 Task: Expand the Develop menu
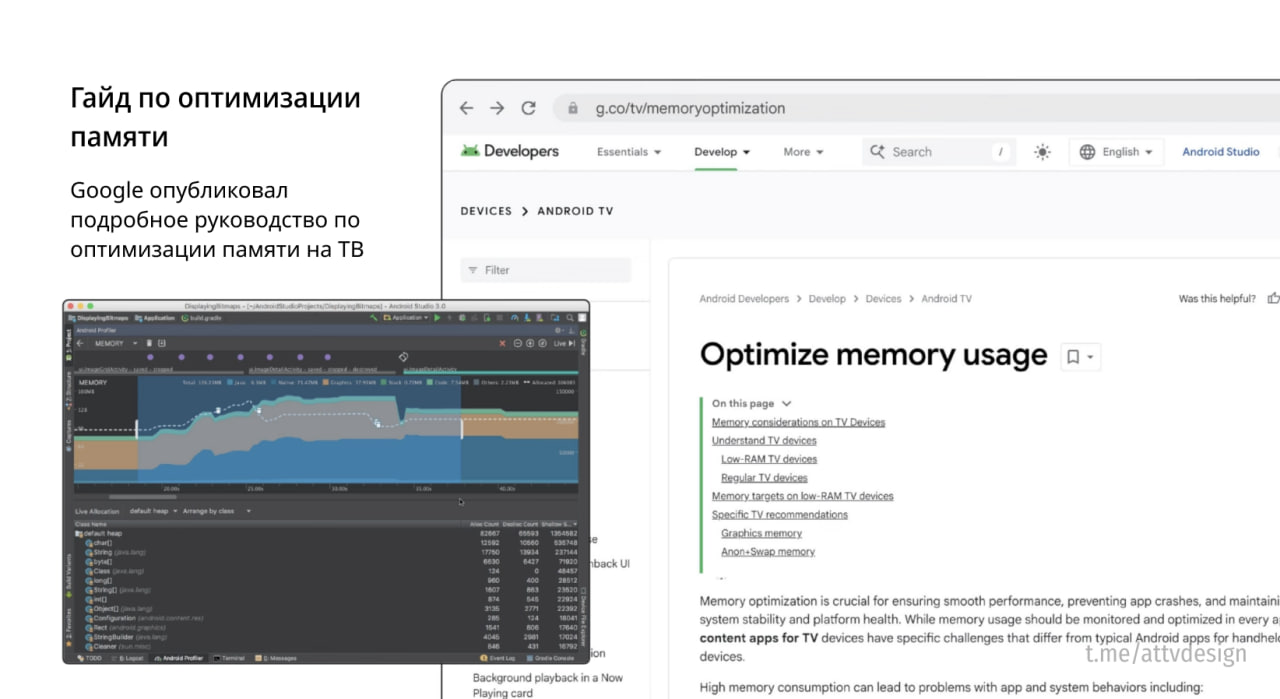[x=722, y=152]
